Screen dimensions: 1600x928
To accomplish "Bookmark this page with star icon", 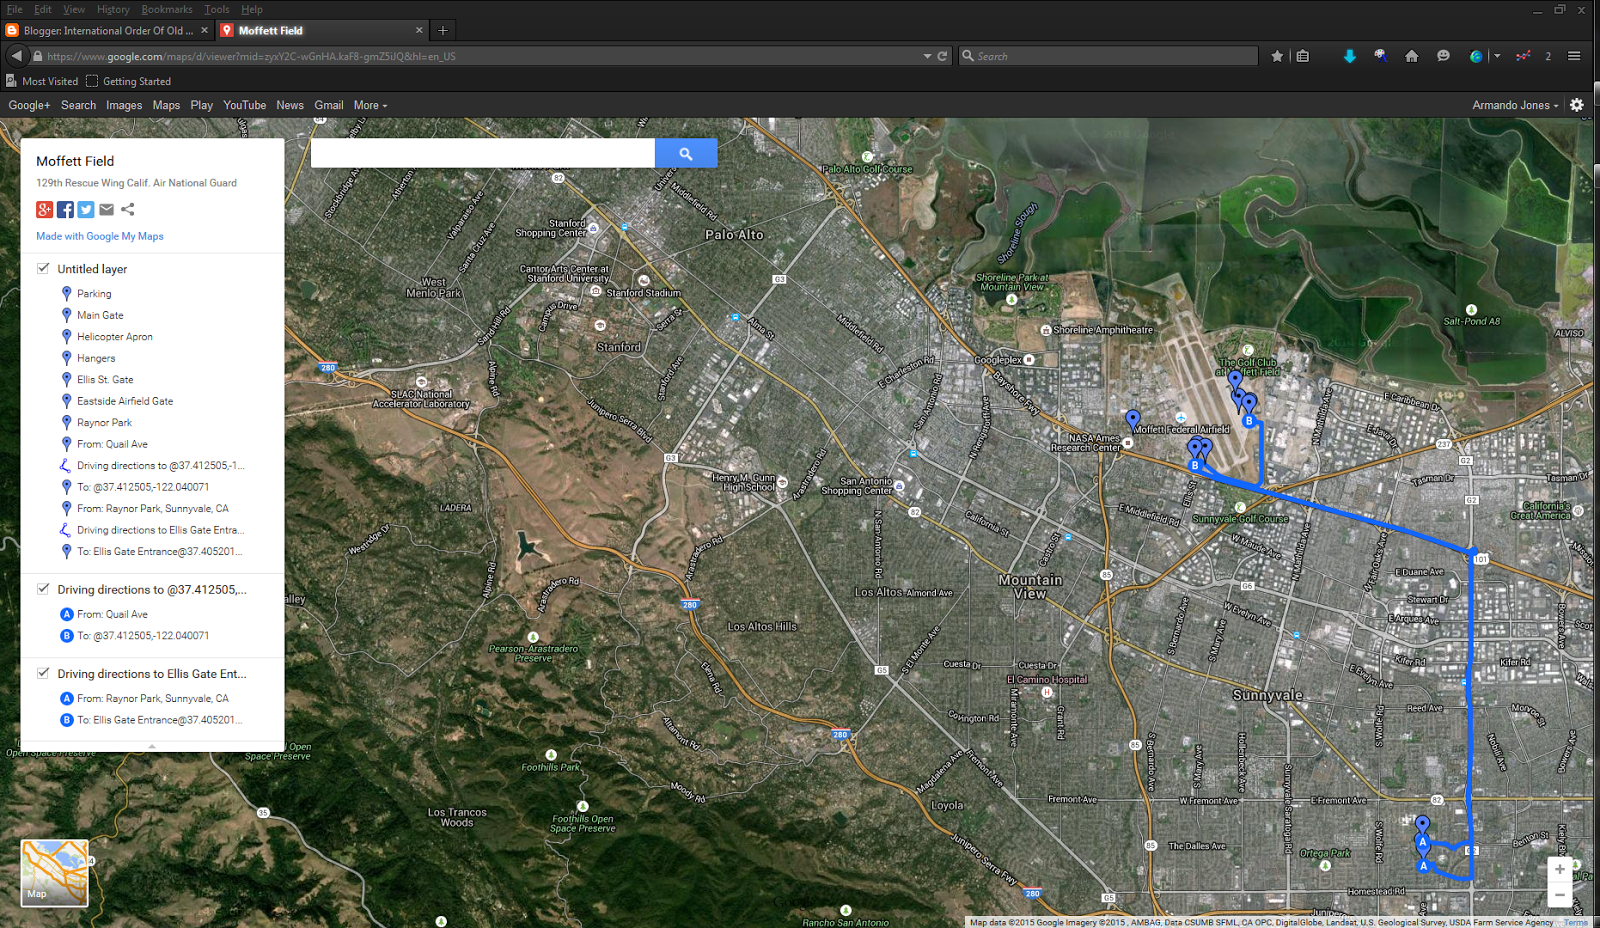I will pyautogui.click(x=1277, y=56).
